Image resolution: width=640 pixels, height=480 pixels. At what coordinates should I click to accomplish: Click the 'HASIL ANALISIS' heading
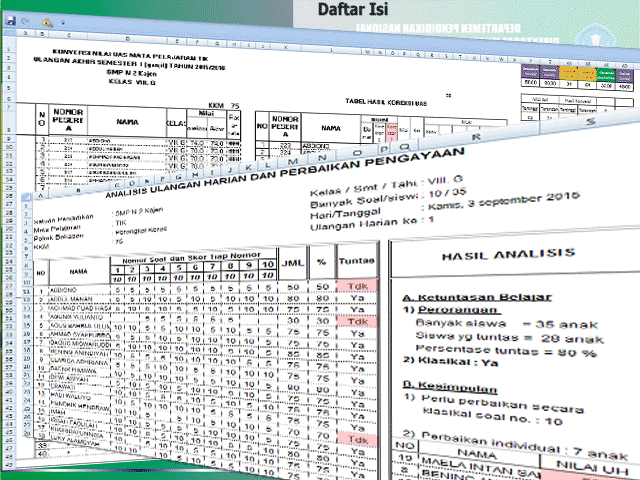pyautogui.click(x=508, y=255)
